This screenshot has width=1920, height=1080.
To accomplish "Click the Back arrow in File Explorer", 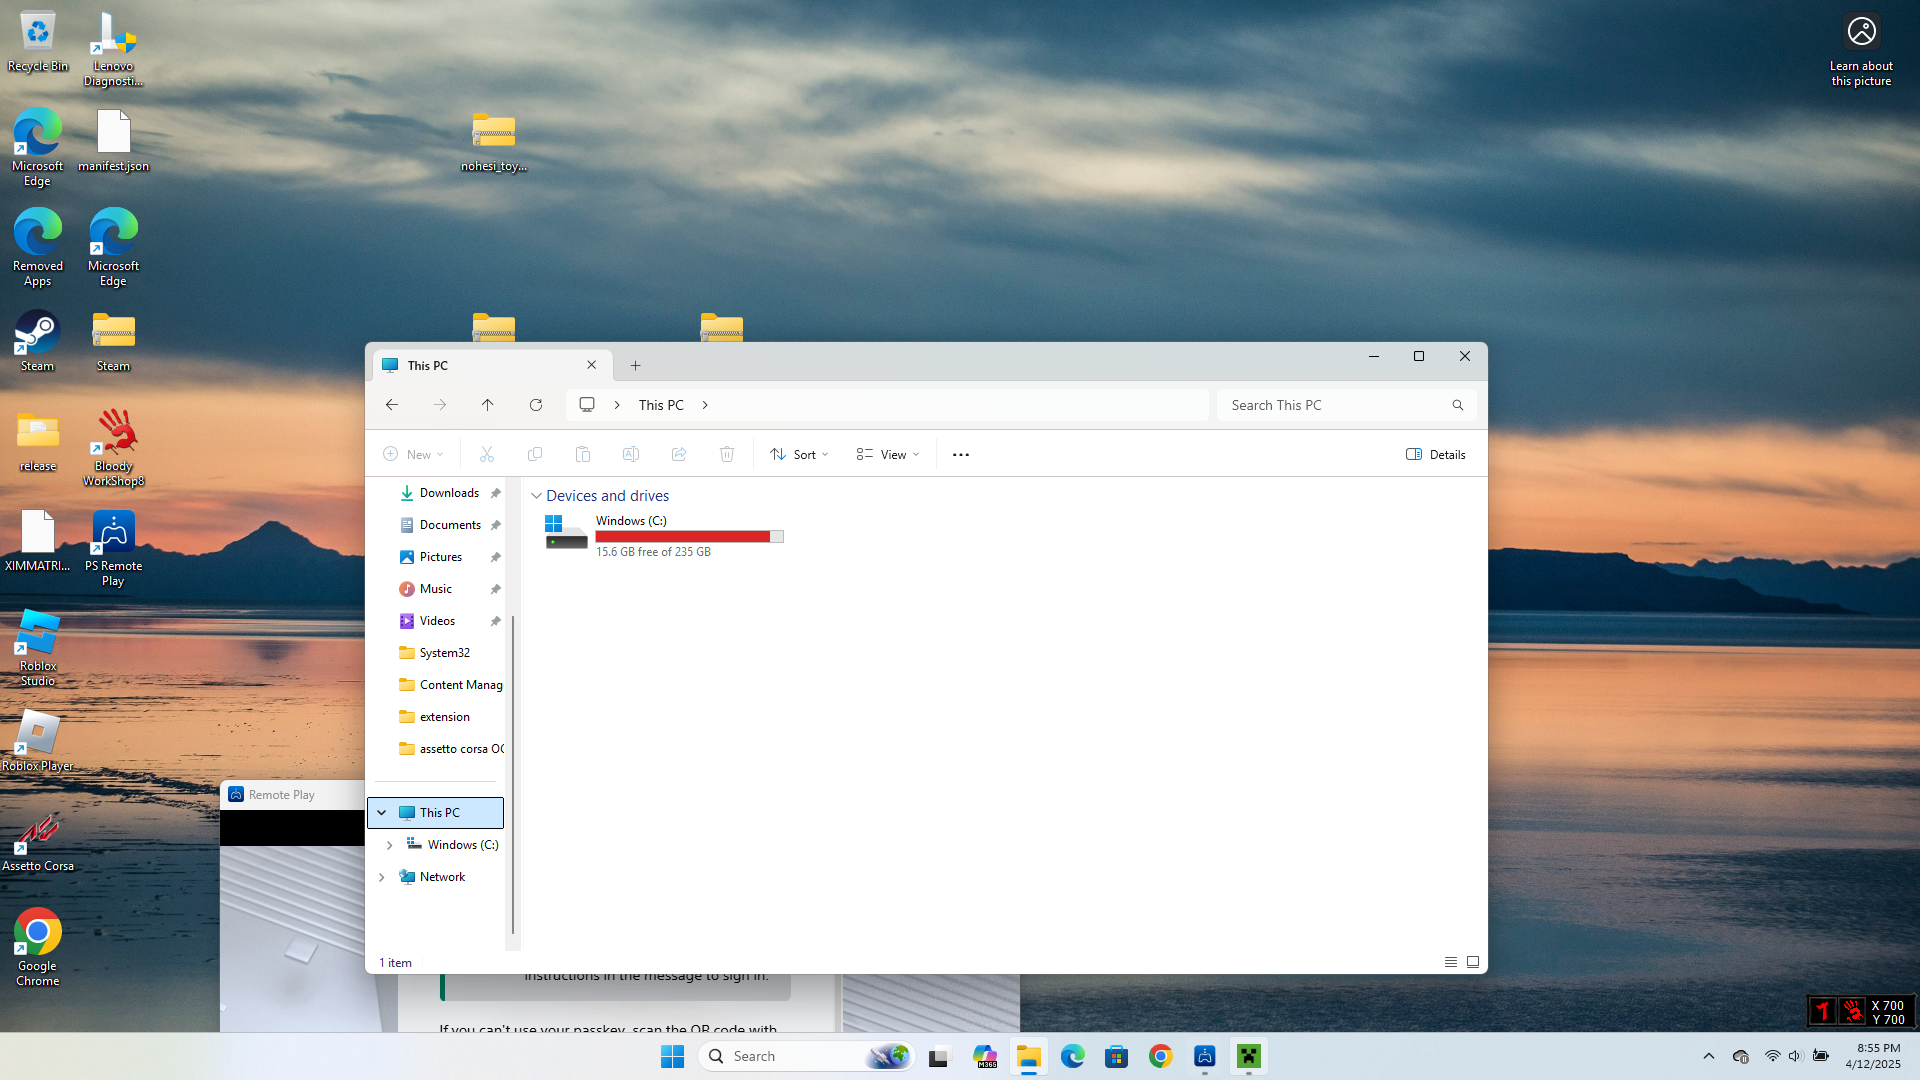I will click(x=392, y=405).
